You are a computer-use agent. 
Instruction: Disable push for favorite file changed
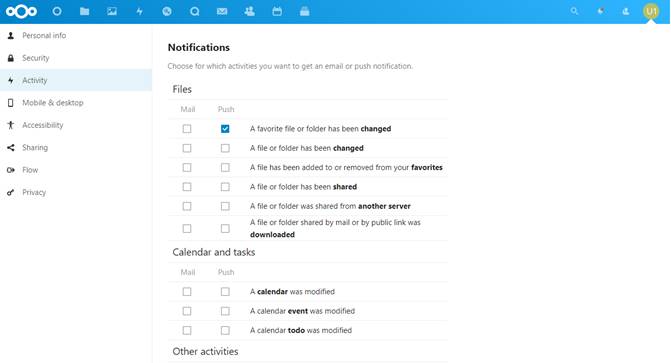[x=225, y=129]
